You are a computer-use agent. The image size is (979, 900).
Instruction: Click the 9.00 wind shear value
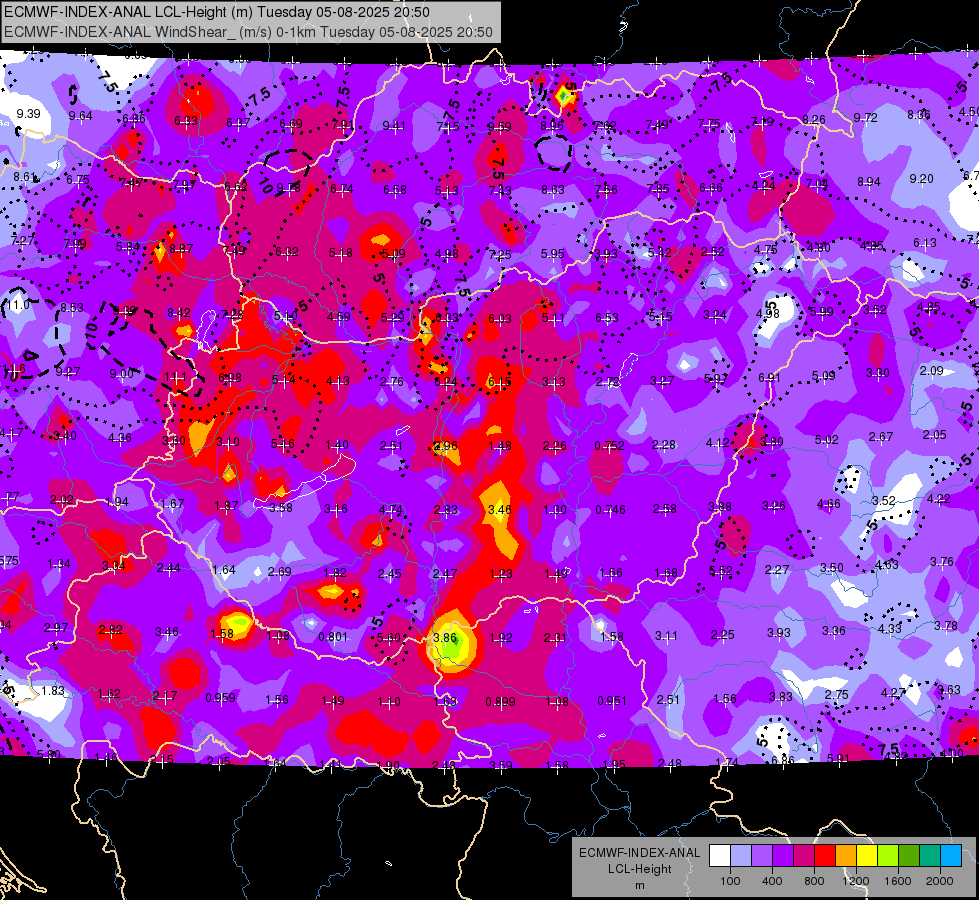coord(122,374)
